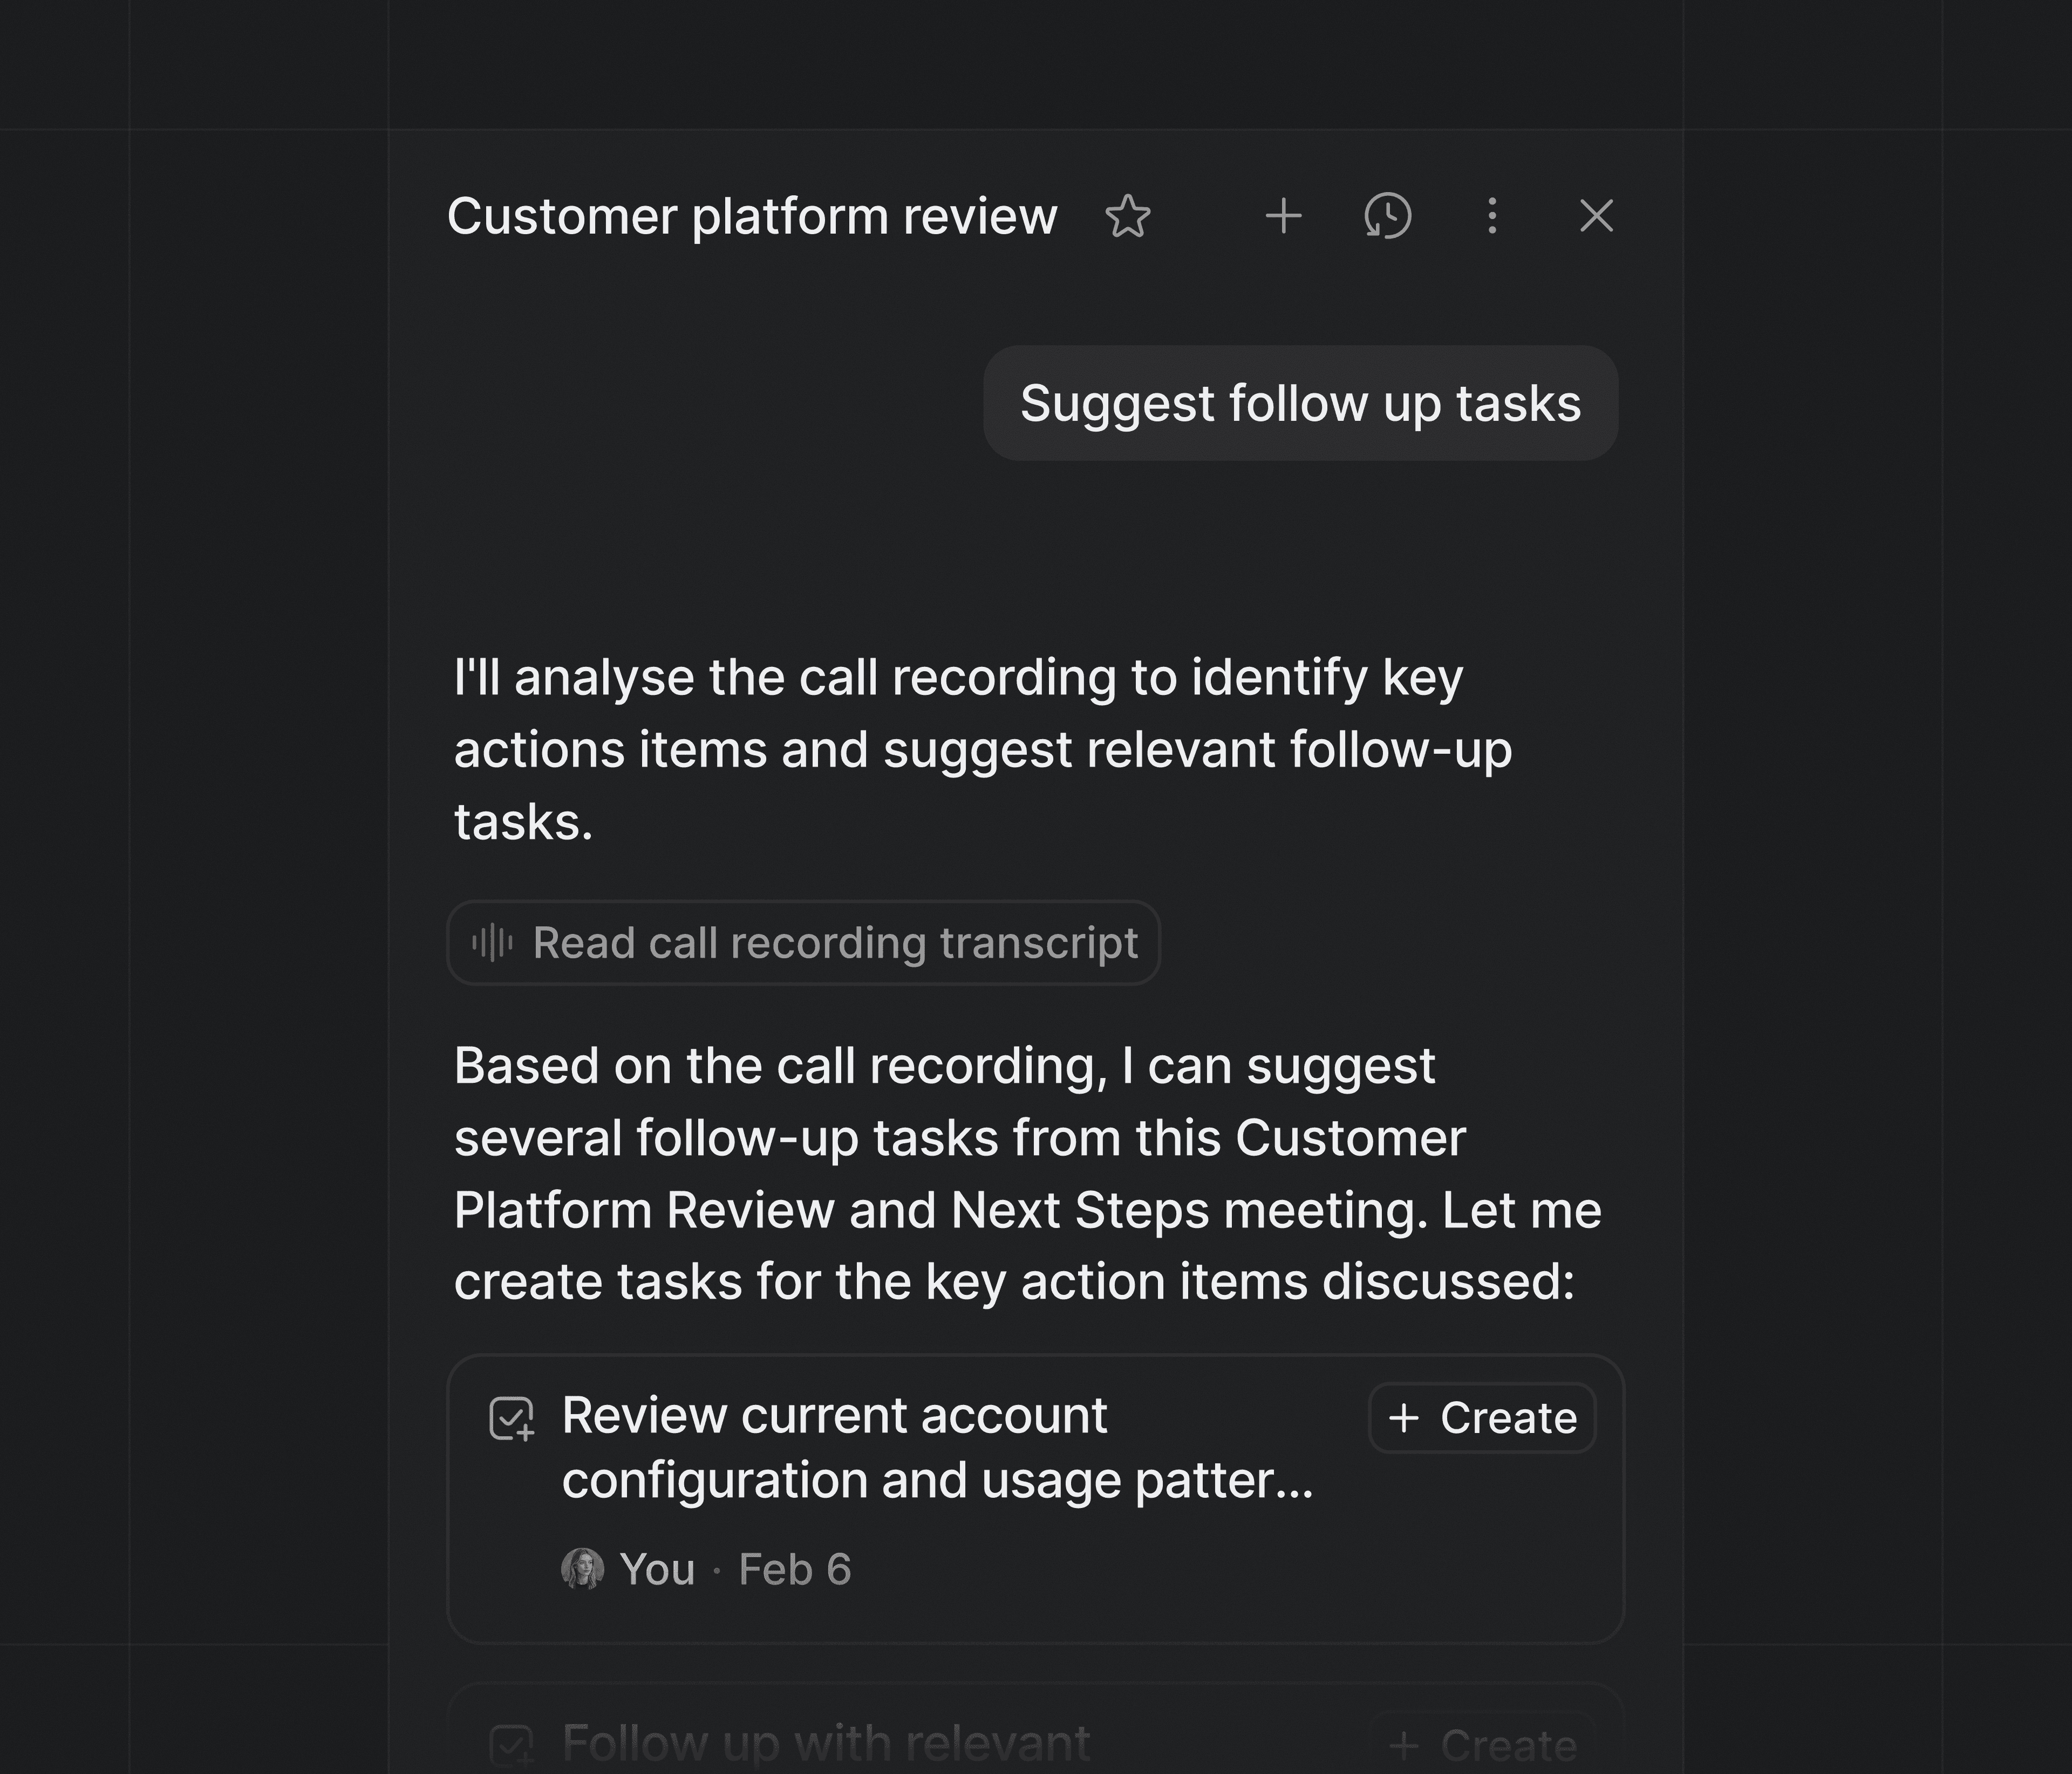This screenshot has height=1774, width=2072.
Task: Click the assignee avatar next to You
Action: point(582,1569)
